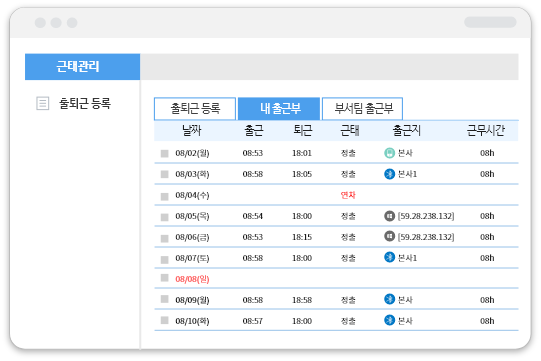
Task: Click the [59.28.238.132] address in 08/06 row
Action: pos(426,237)
